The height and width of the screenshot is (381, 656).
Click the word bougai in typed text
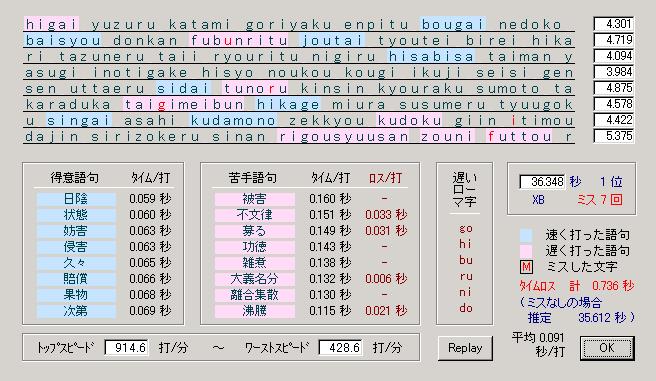(x=453, y=24)
